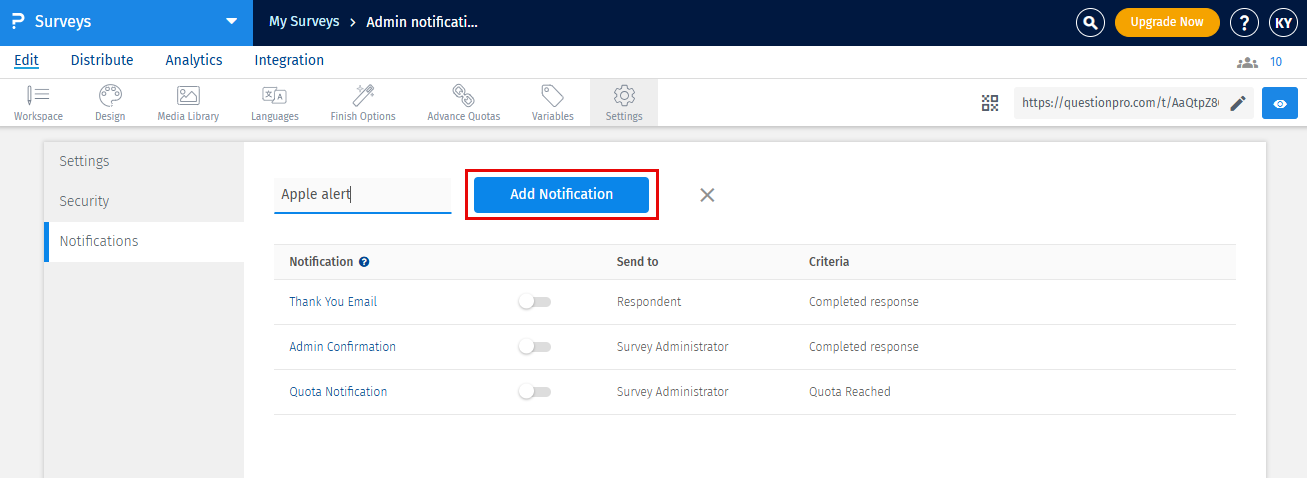Enable the Thank You Email toggle

coord(534,302)
